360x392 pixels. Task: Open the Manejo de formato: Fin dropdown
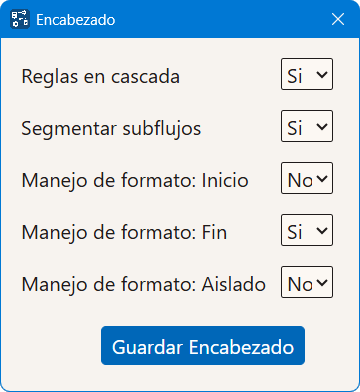click(x=307, y=230)
